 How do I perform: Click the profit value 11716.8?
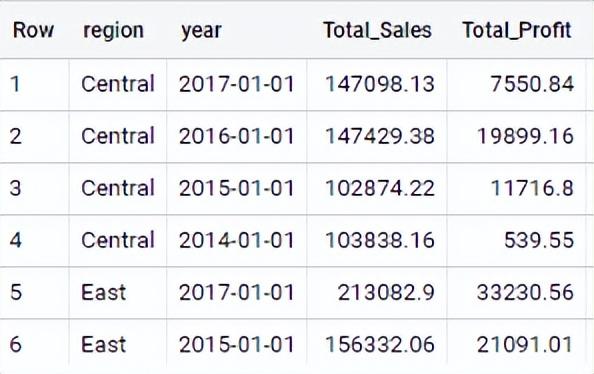click(x=532, y=188)
